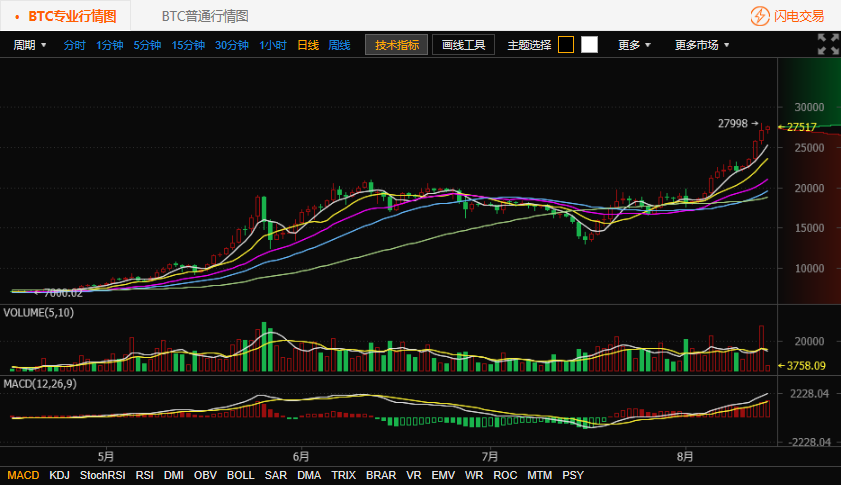Click the 技术指标 technical indicators button
The image size is (841, 486).
(397, 45)
